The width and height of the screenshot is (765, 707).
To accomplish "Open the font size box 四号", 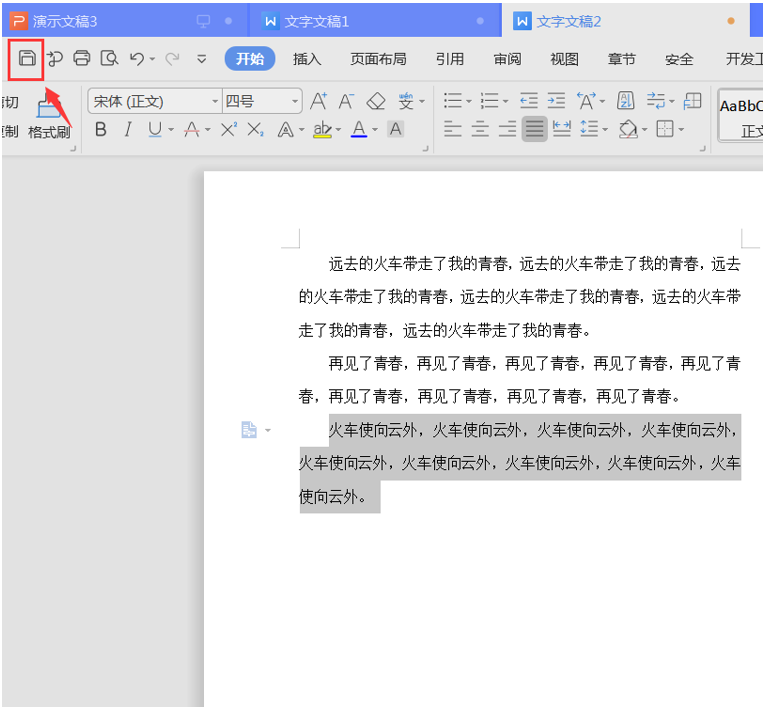I will click(262, 101).
